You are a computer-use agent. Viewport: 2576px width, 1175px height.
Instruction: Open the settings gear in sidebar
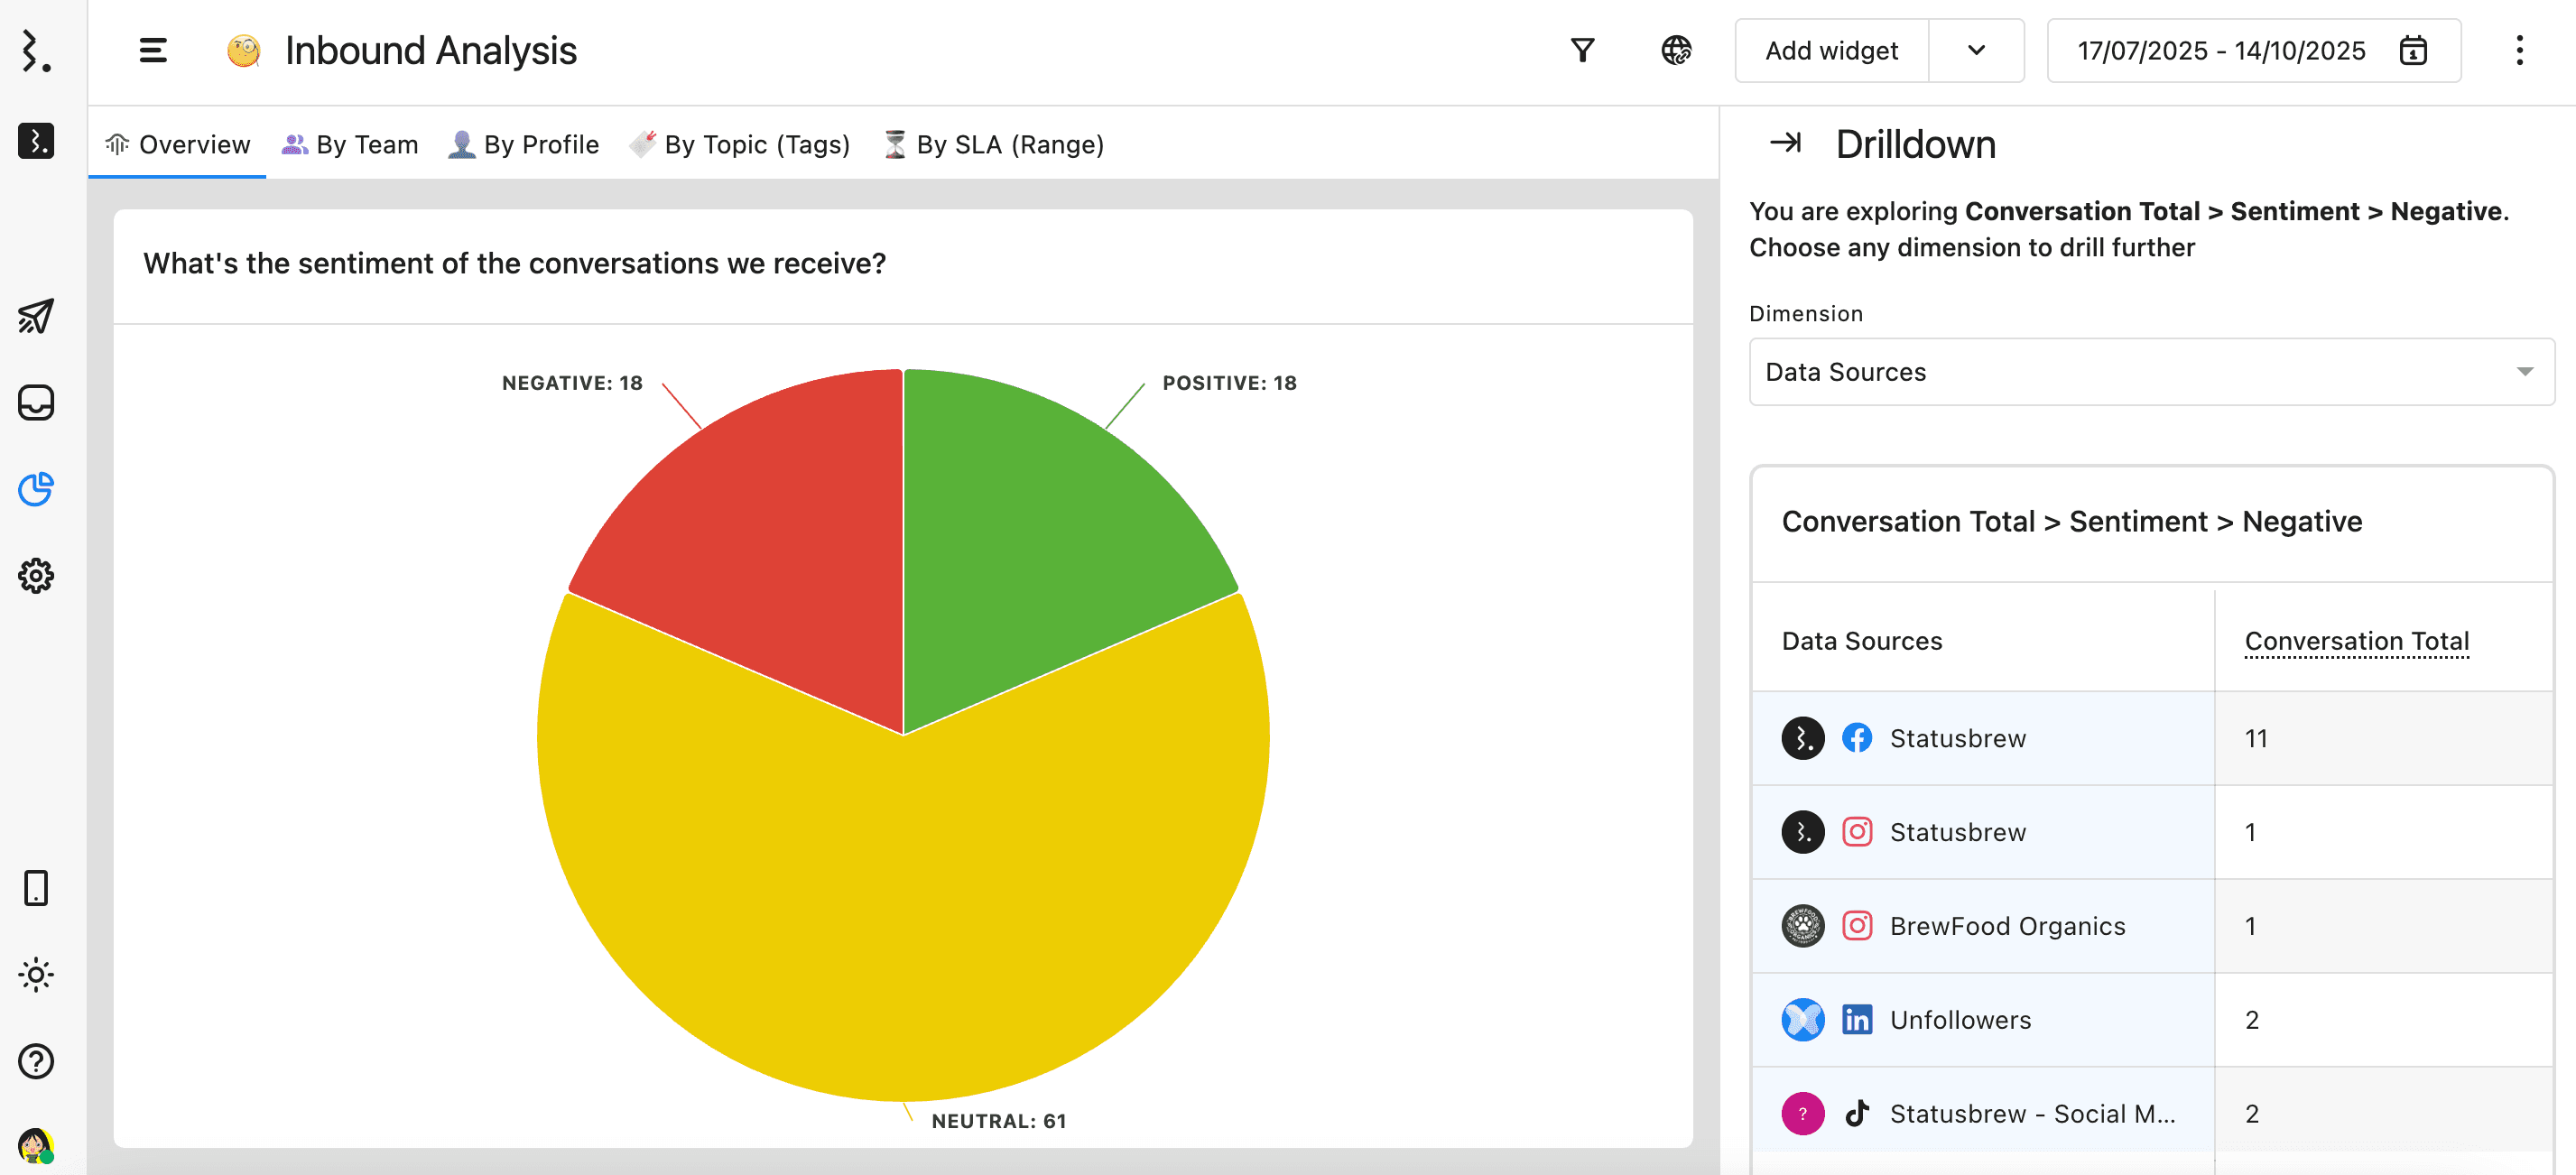pos(36,575)
